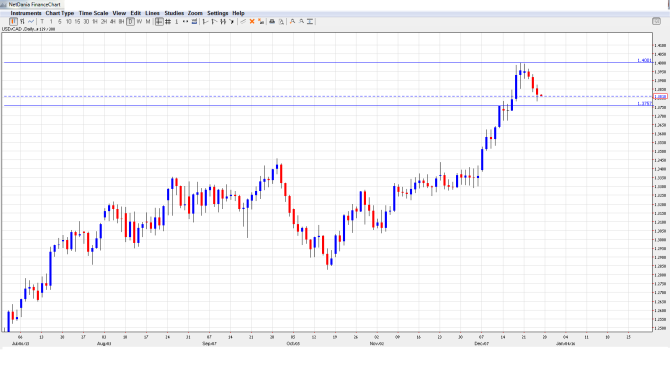Screen dimensions: 670x377
Task: Switch to 1 minute time scale
Action: coord(51,21)
